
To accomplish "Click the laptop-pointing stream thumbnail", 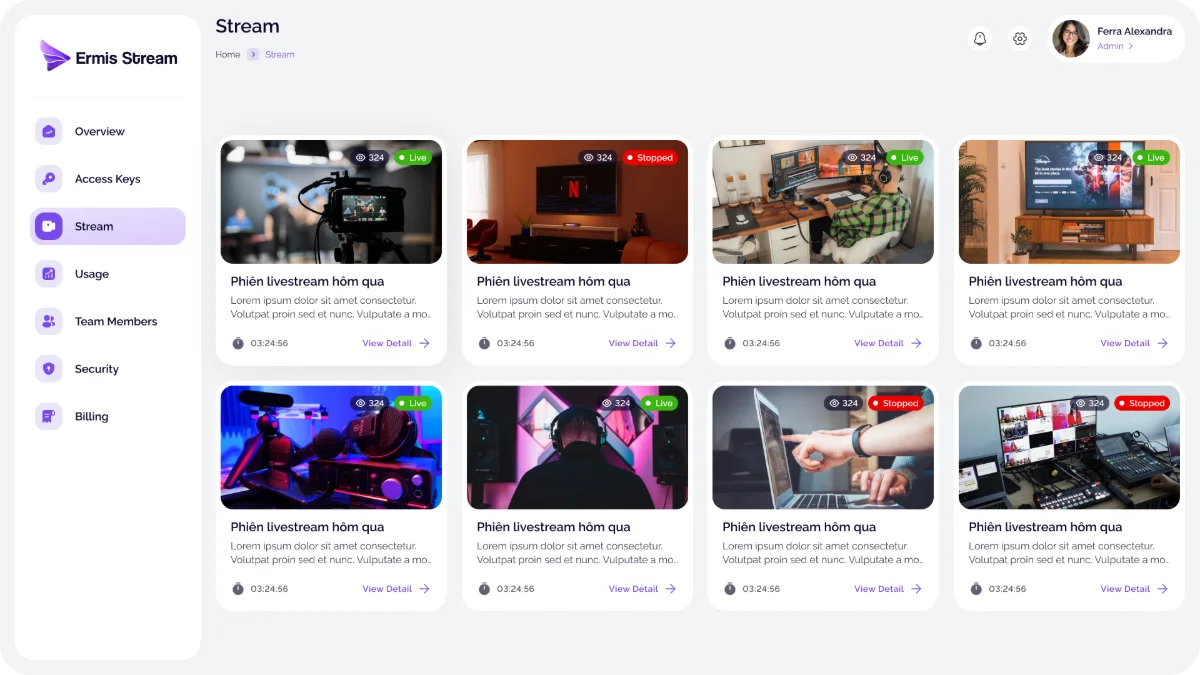I will (x=822, y=447).
